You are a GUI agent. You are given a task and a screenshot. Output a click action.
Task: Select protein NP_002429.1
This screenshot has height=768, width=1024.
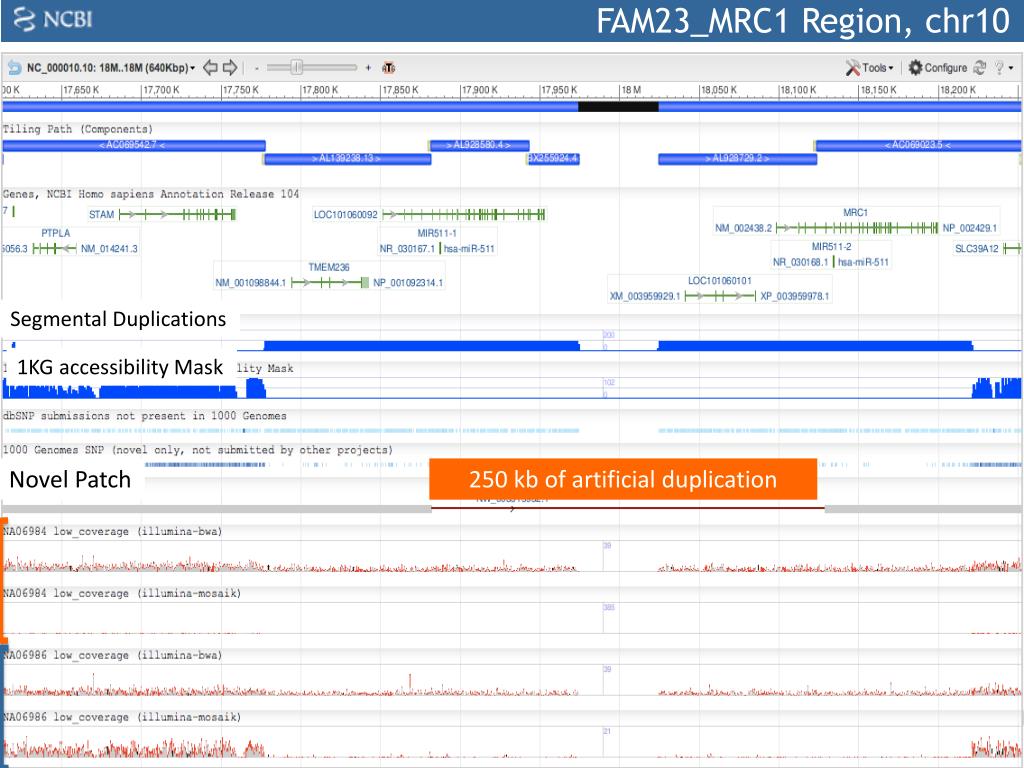pyautogui.click(x=970, y=228)
